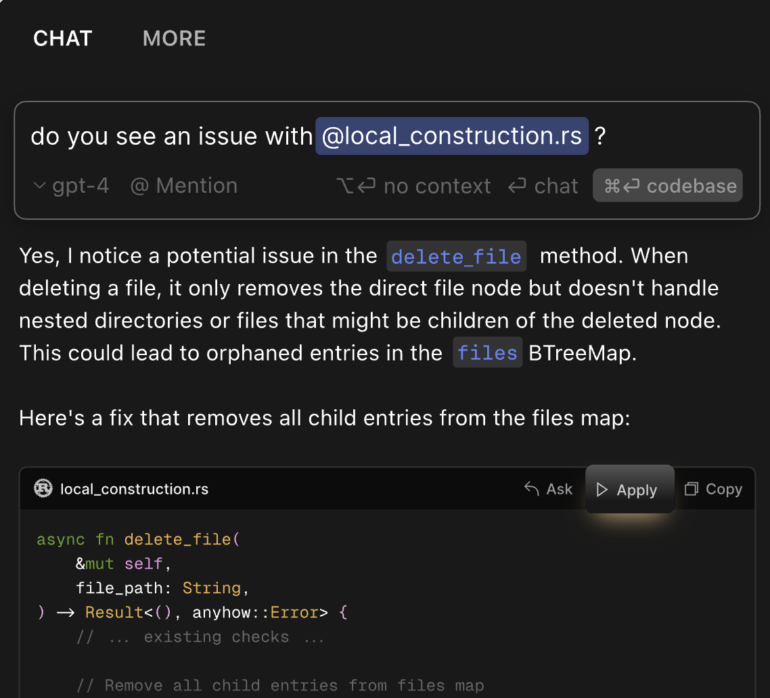
Task: Click the files inline code reference
Action: click(487, 353)
